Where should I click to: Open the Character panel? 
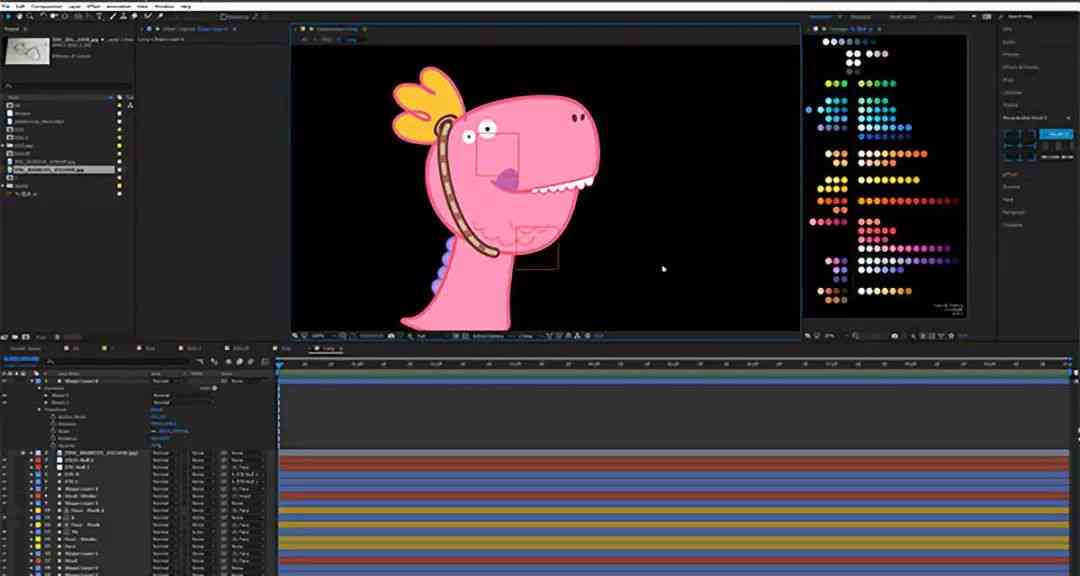click(1013, 225)
